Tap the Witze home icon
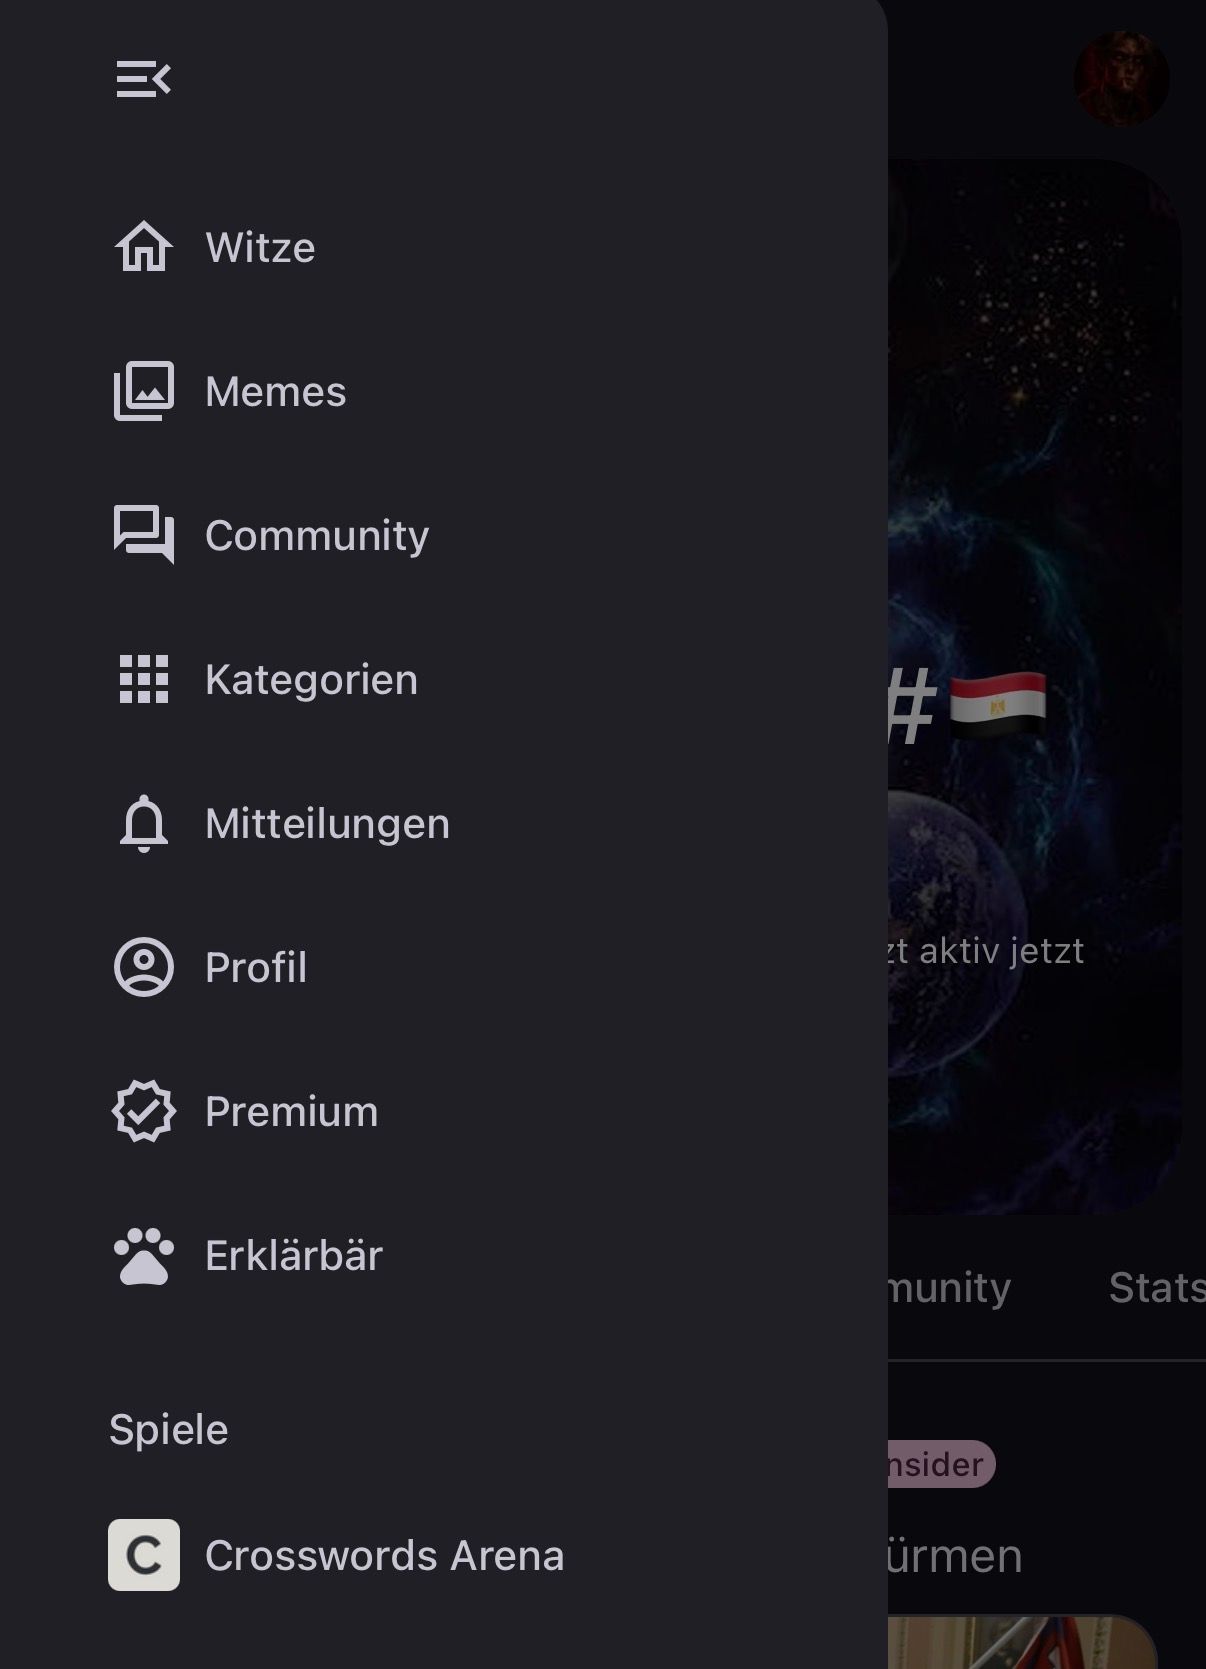 point(143,247)
